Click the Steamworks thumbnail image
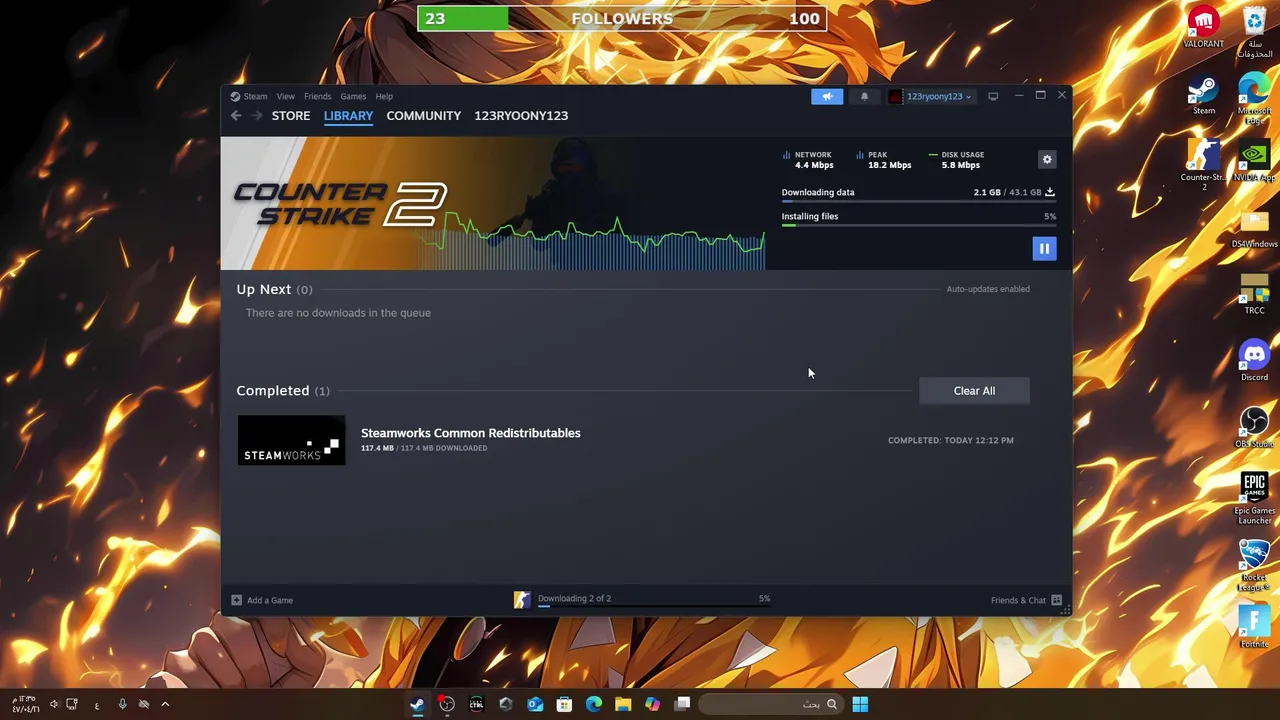 291,440
